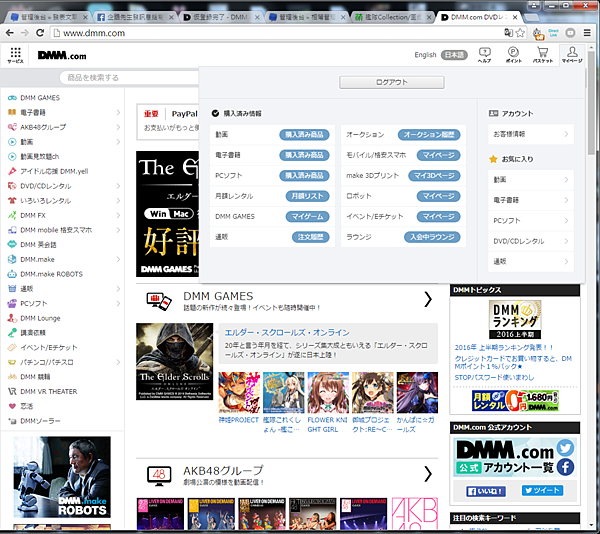Image resolution: width=600 pixels, height=534 pixels.
Task: Open the DMM.make ROBOTS banner image
Action: click(62, 477)
